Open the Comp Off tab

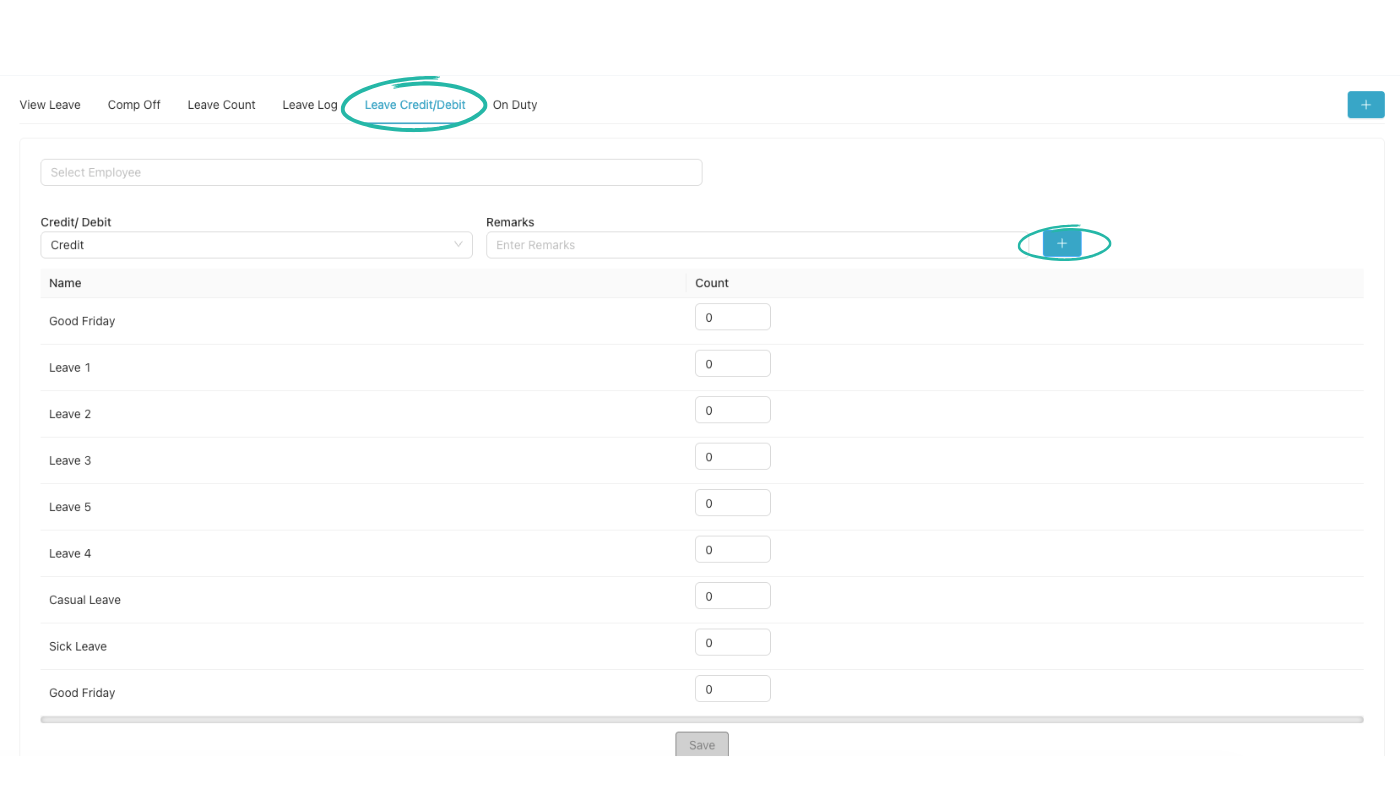point(133,104)
